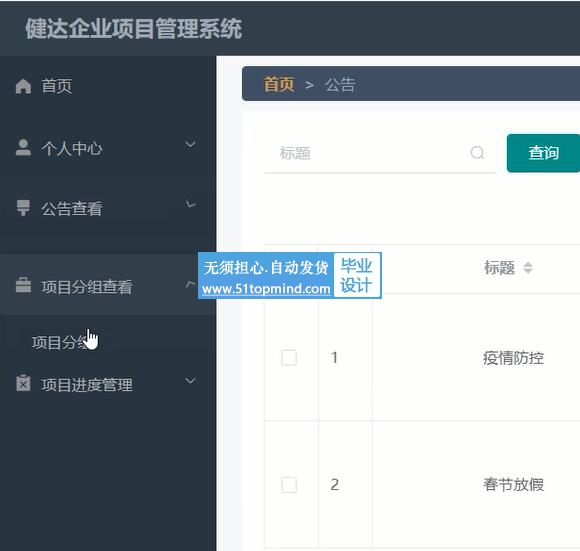Image resolution: width=580 pixels, height=551 pixels.
Task: Click the 疫情防控 table row title
Action: coord(513,358)
